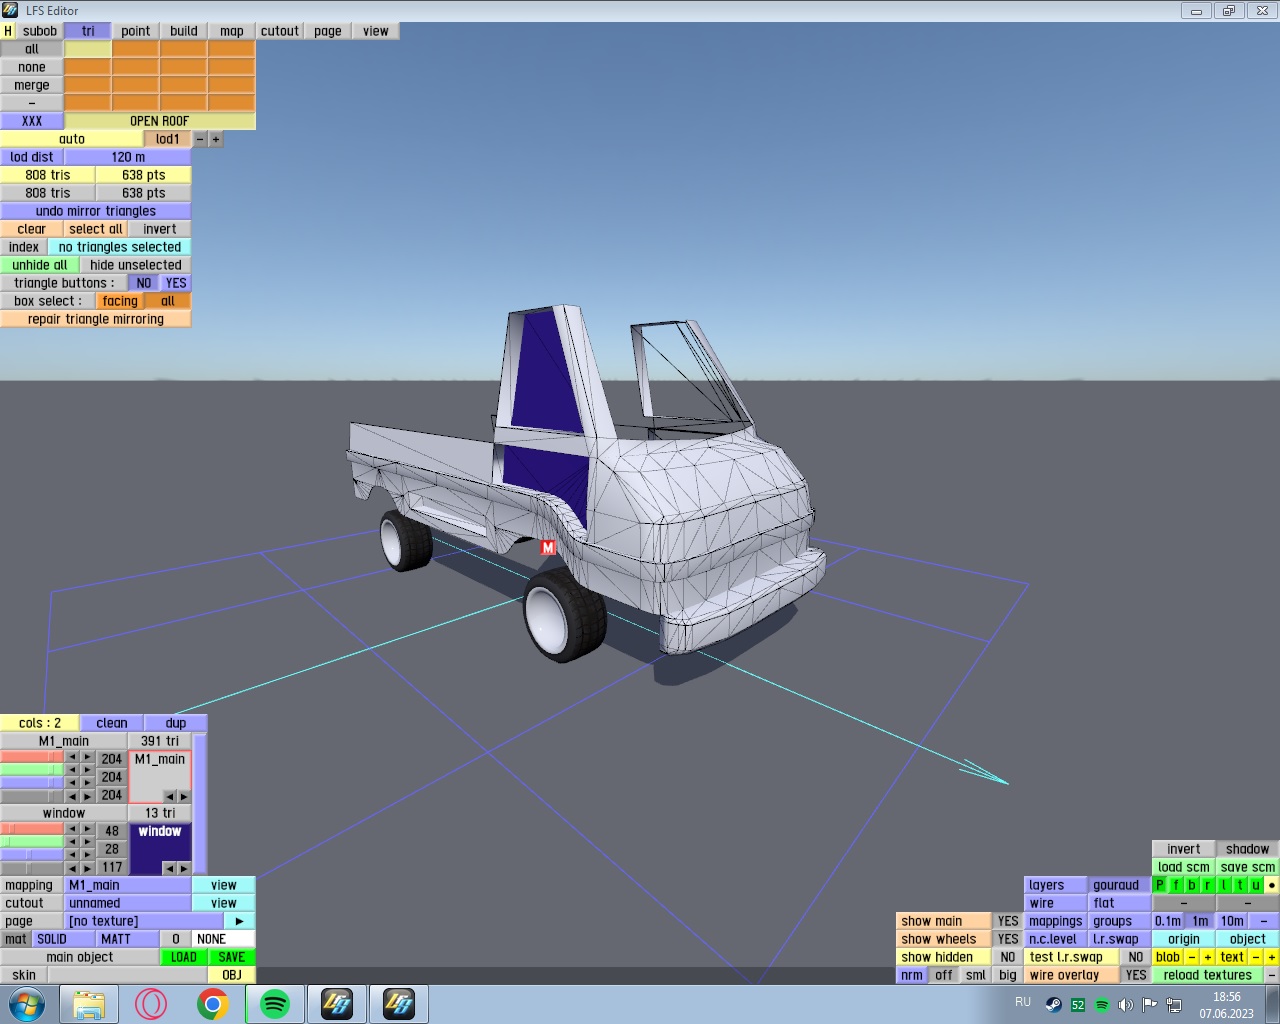Image resolution: width=1280 pixels, height=1024 pixels.
Task: Click undo mirror triangles
Action: [x=96, y=211]
